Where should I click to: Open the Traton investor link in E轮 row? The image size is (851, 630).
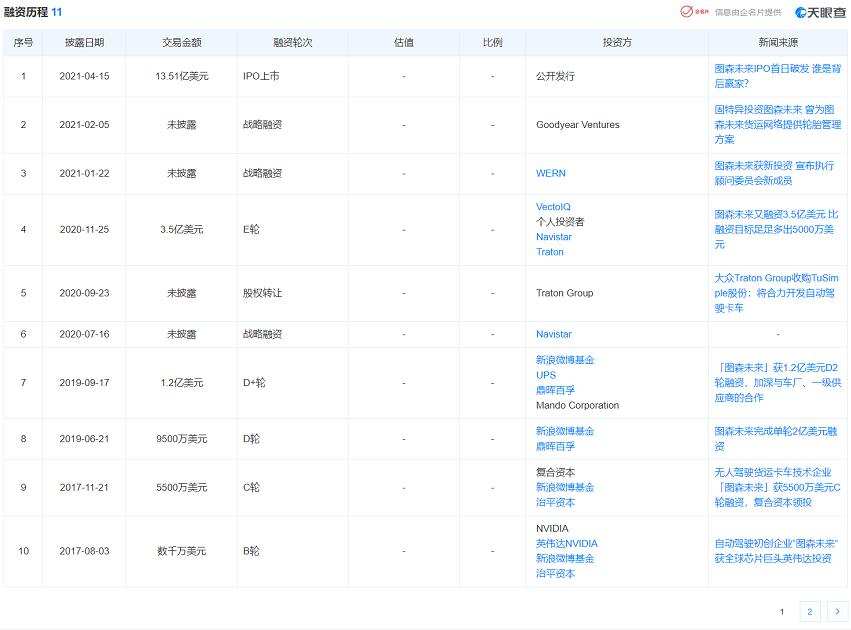550,252
